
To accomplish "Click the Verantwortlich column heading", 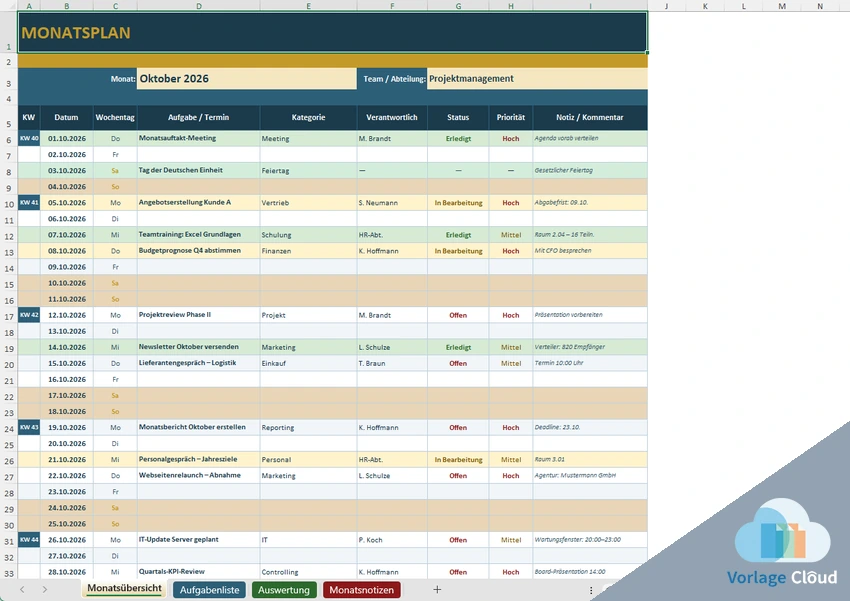I will click(x=392, y=118).
